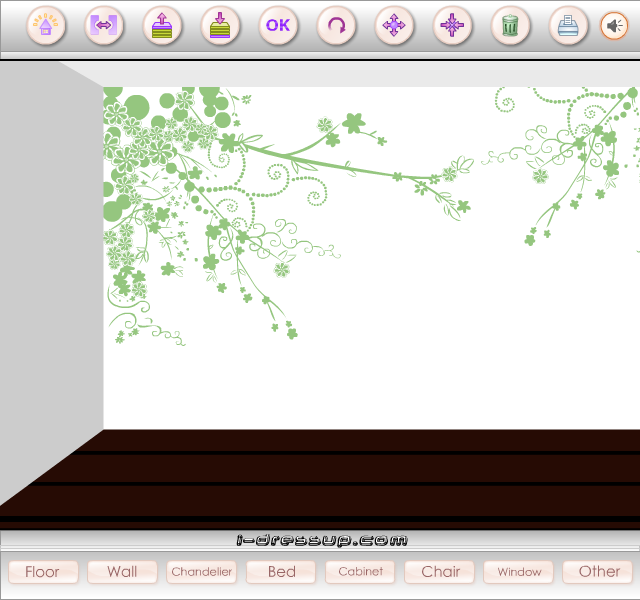640x600 pixels.
Task: Open the Wall category
Action: tap(122, 572)
